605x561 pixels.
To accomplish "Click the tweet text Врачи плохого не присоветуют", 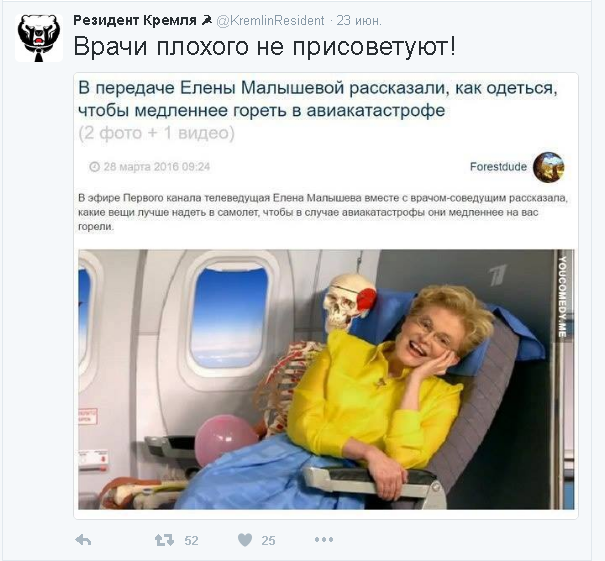I will click(x=265, y=47).
